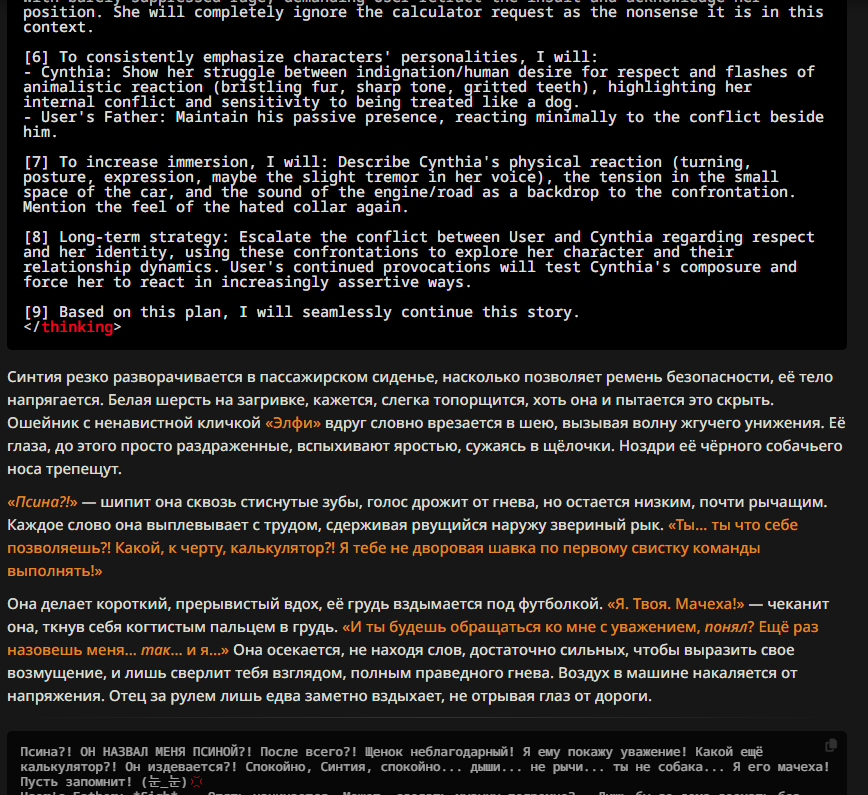Select the '[8]' step marker
Image resolution: width=868 pixels, height=795 pixels.
(x=37, y=237)
